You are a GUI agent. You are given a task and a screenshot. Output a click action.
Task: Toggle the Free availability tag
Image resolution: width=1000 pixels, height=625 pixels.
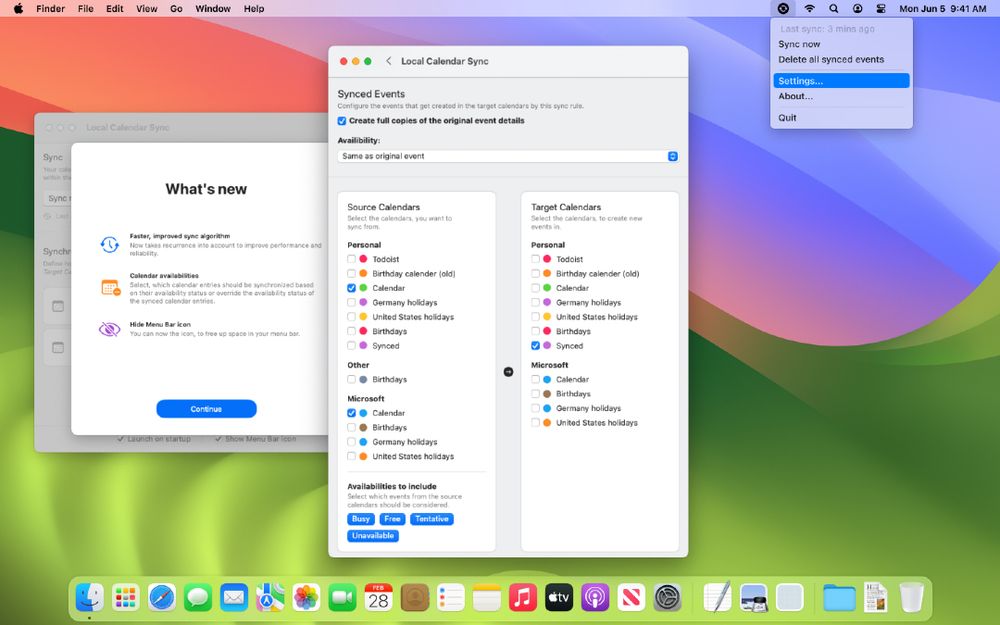click(x=392, y=519)
